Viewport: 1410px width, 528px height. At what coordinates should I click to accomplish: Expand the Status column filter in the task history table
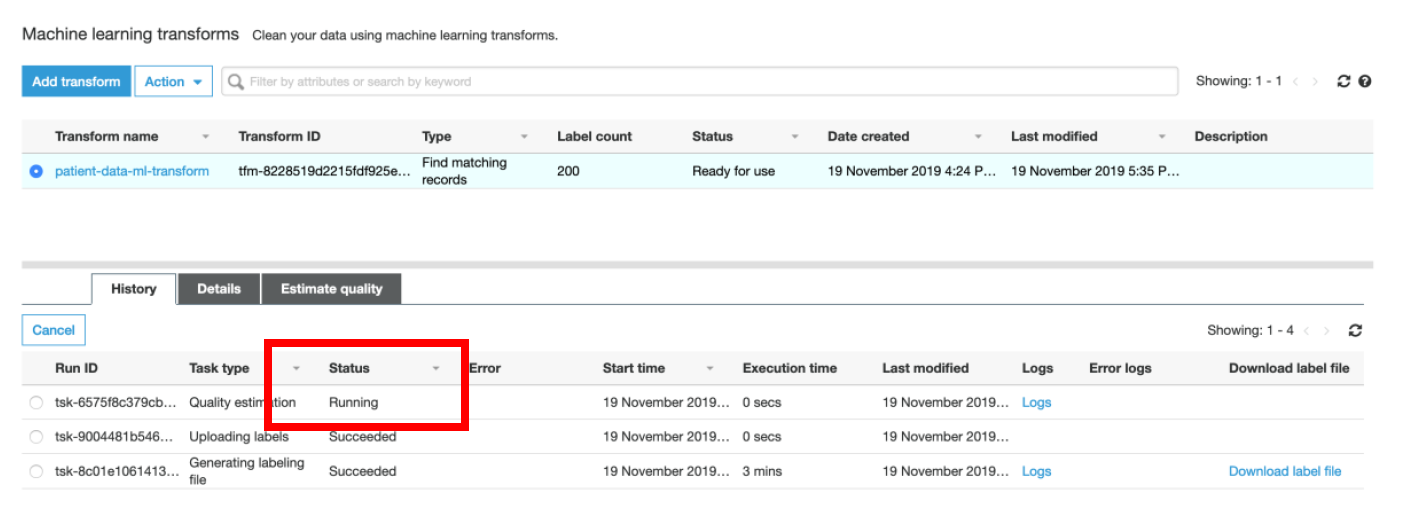[436, 369]
